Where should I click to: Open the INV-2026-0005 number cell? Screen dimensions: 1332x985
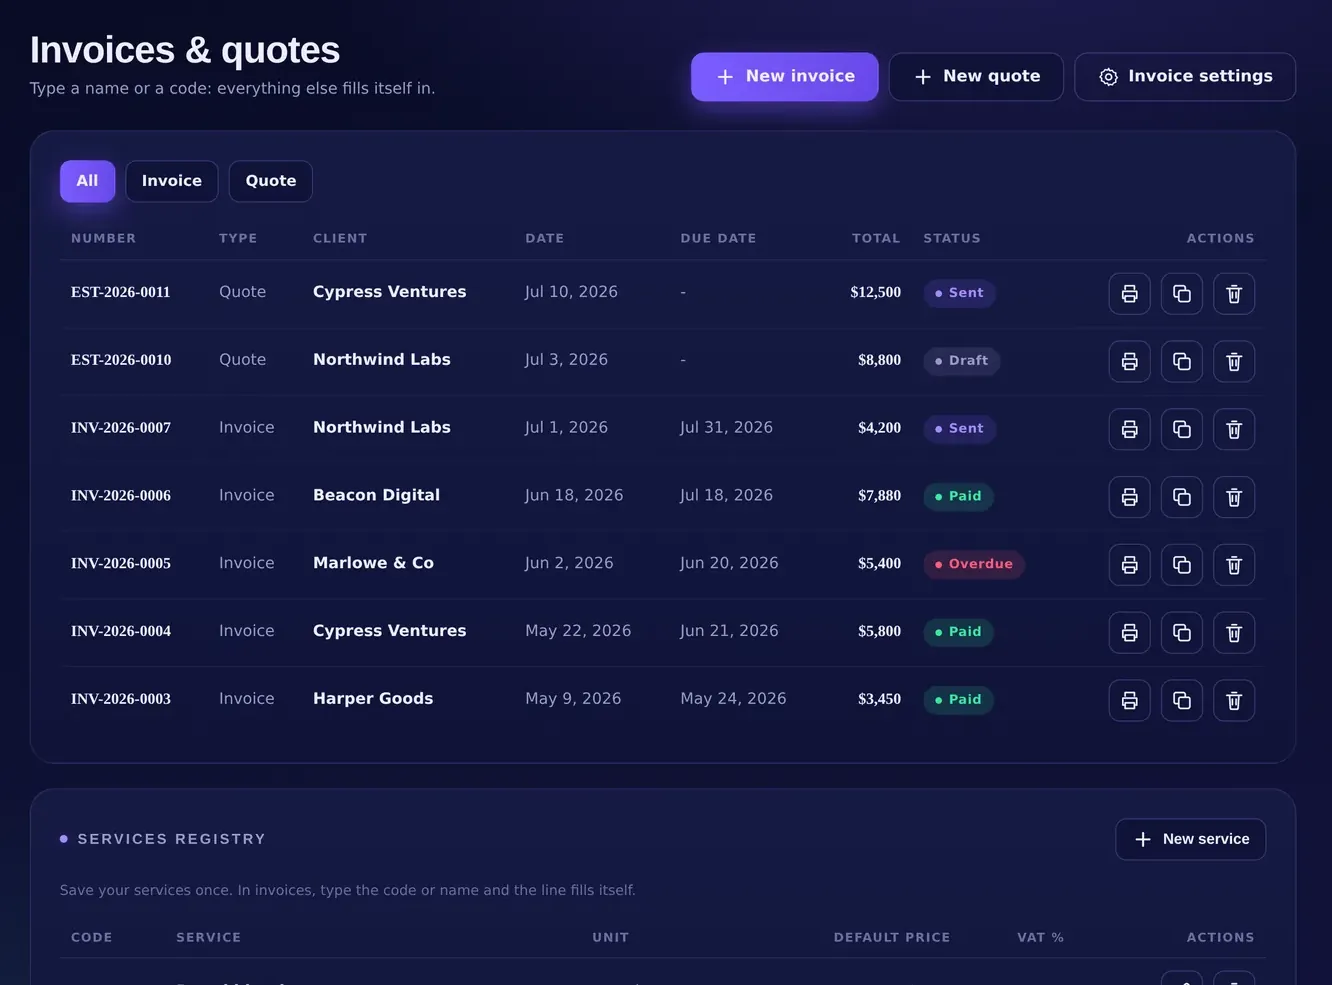[x=121, y=564]
